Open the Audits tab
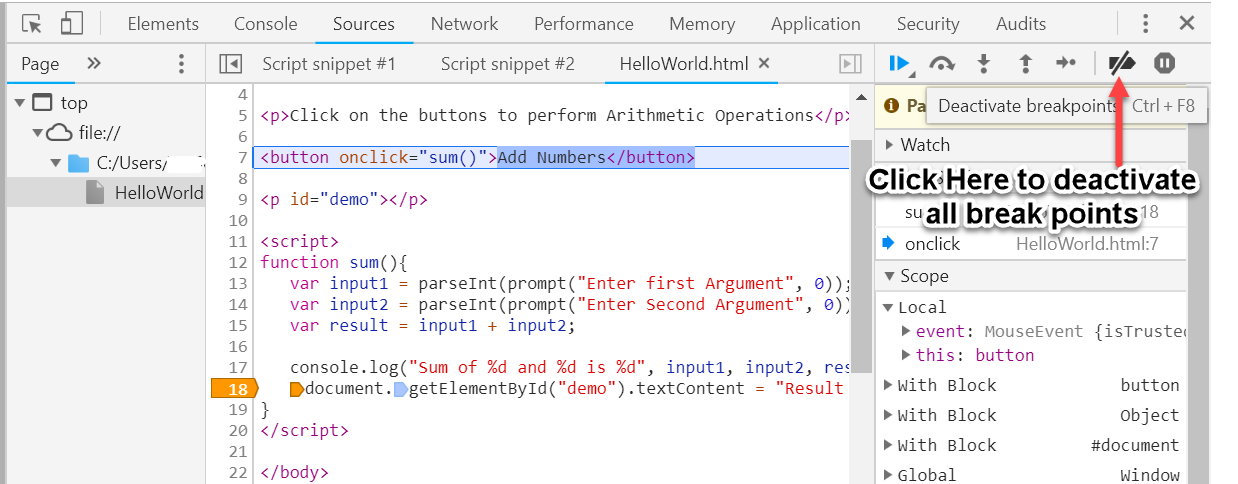Viewport: 1238px width, 484px height. coord(1021,23)
